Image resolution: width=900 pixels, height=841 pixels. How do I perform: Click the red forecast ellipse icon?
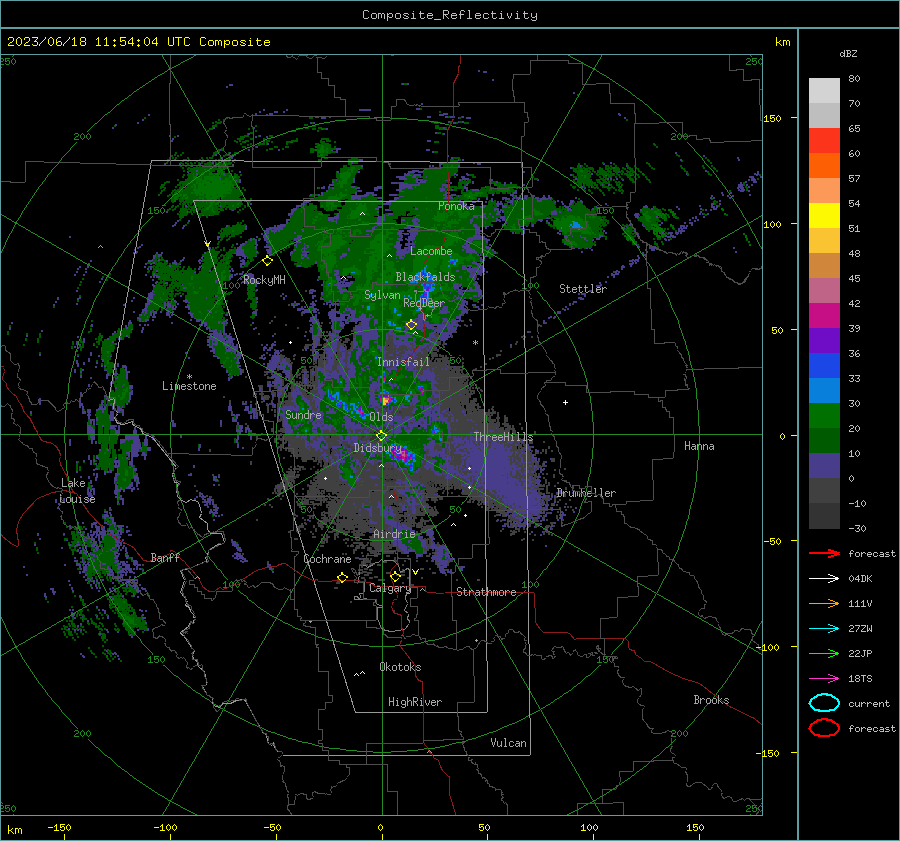[x=824, y=728]
